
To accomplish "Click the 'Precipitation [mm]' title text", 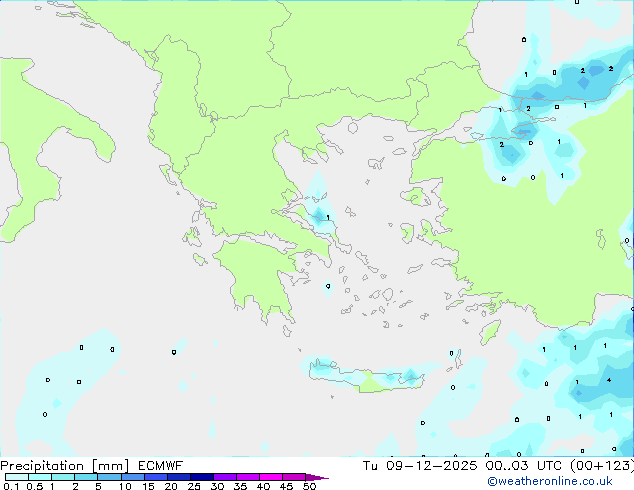I will point(64,466).
